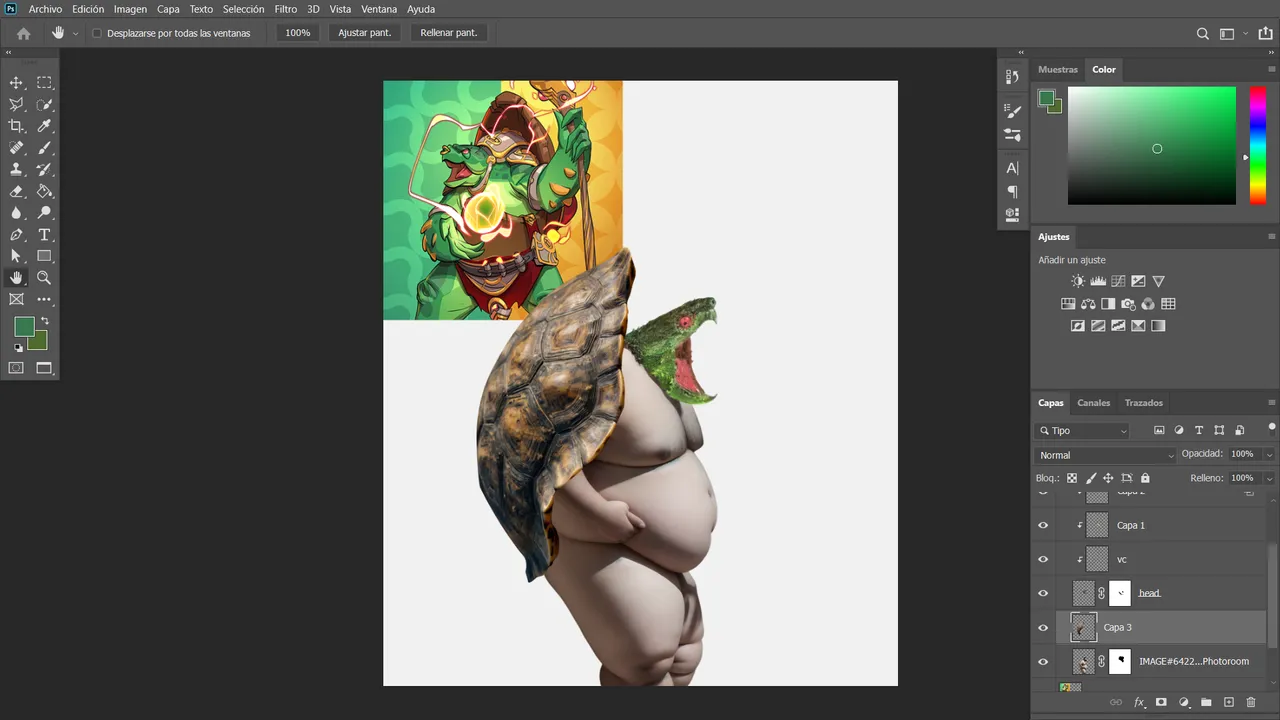This screenshot has height=720, width=1280.
Task: Select the Rectangle shape tool
Action: [x=44, y=256]
